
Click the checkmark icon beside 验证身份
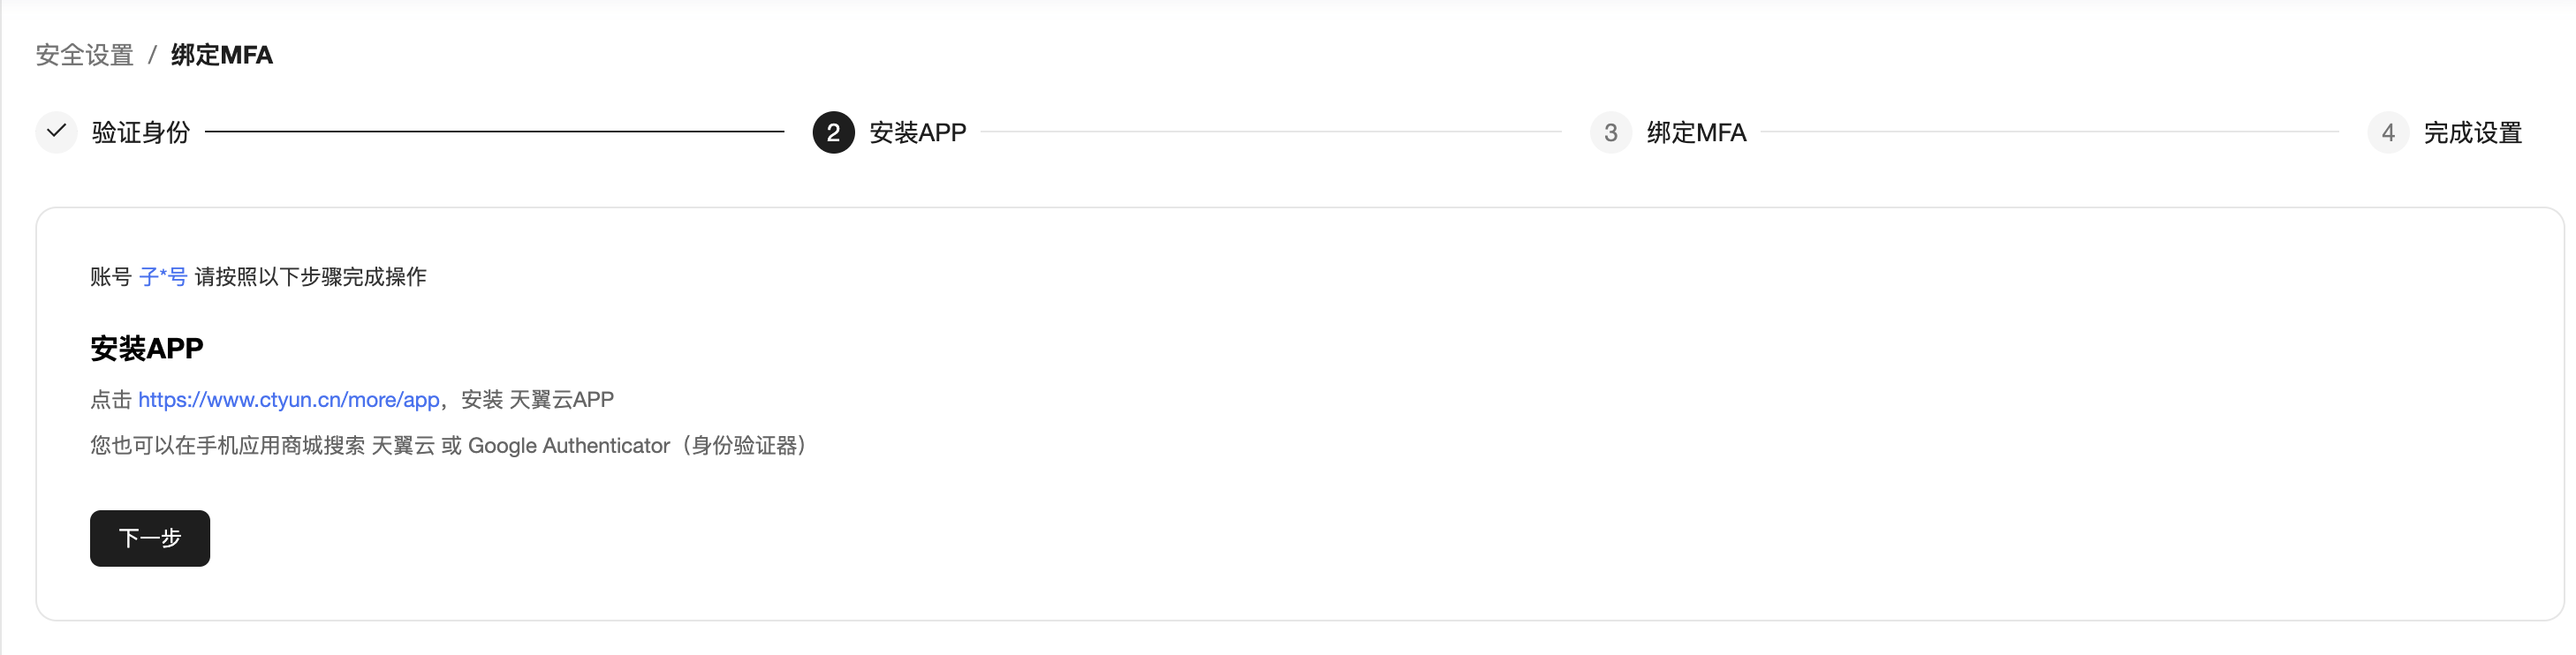point(56,132)
